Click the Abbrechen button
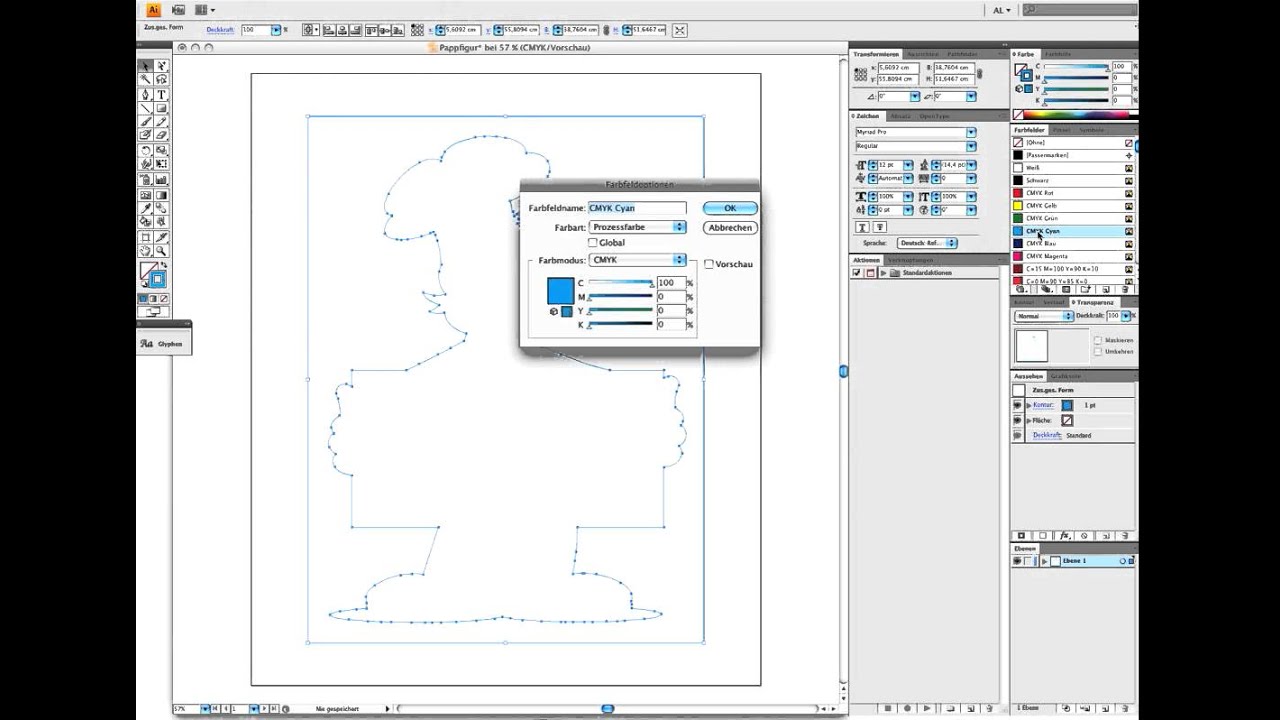1280x720 pixels. pos(730,228)
